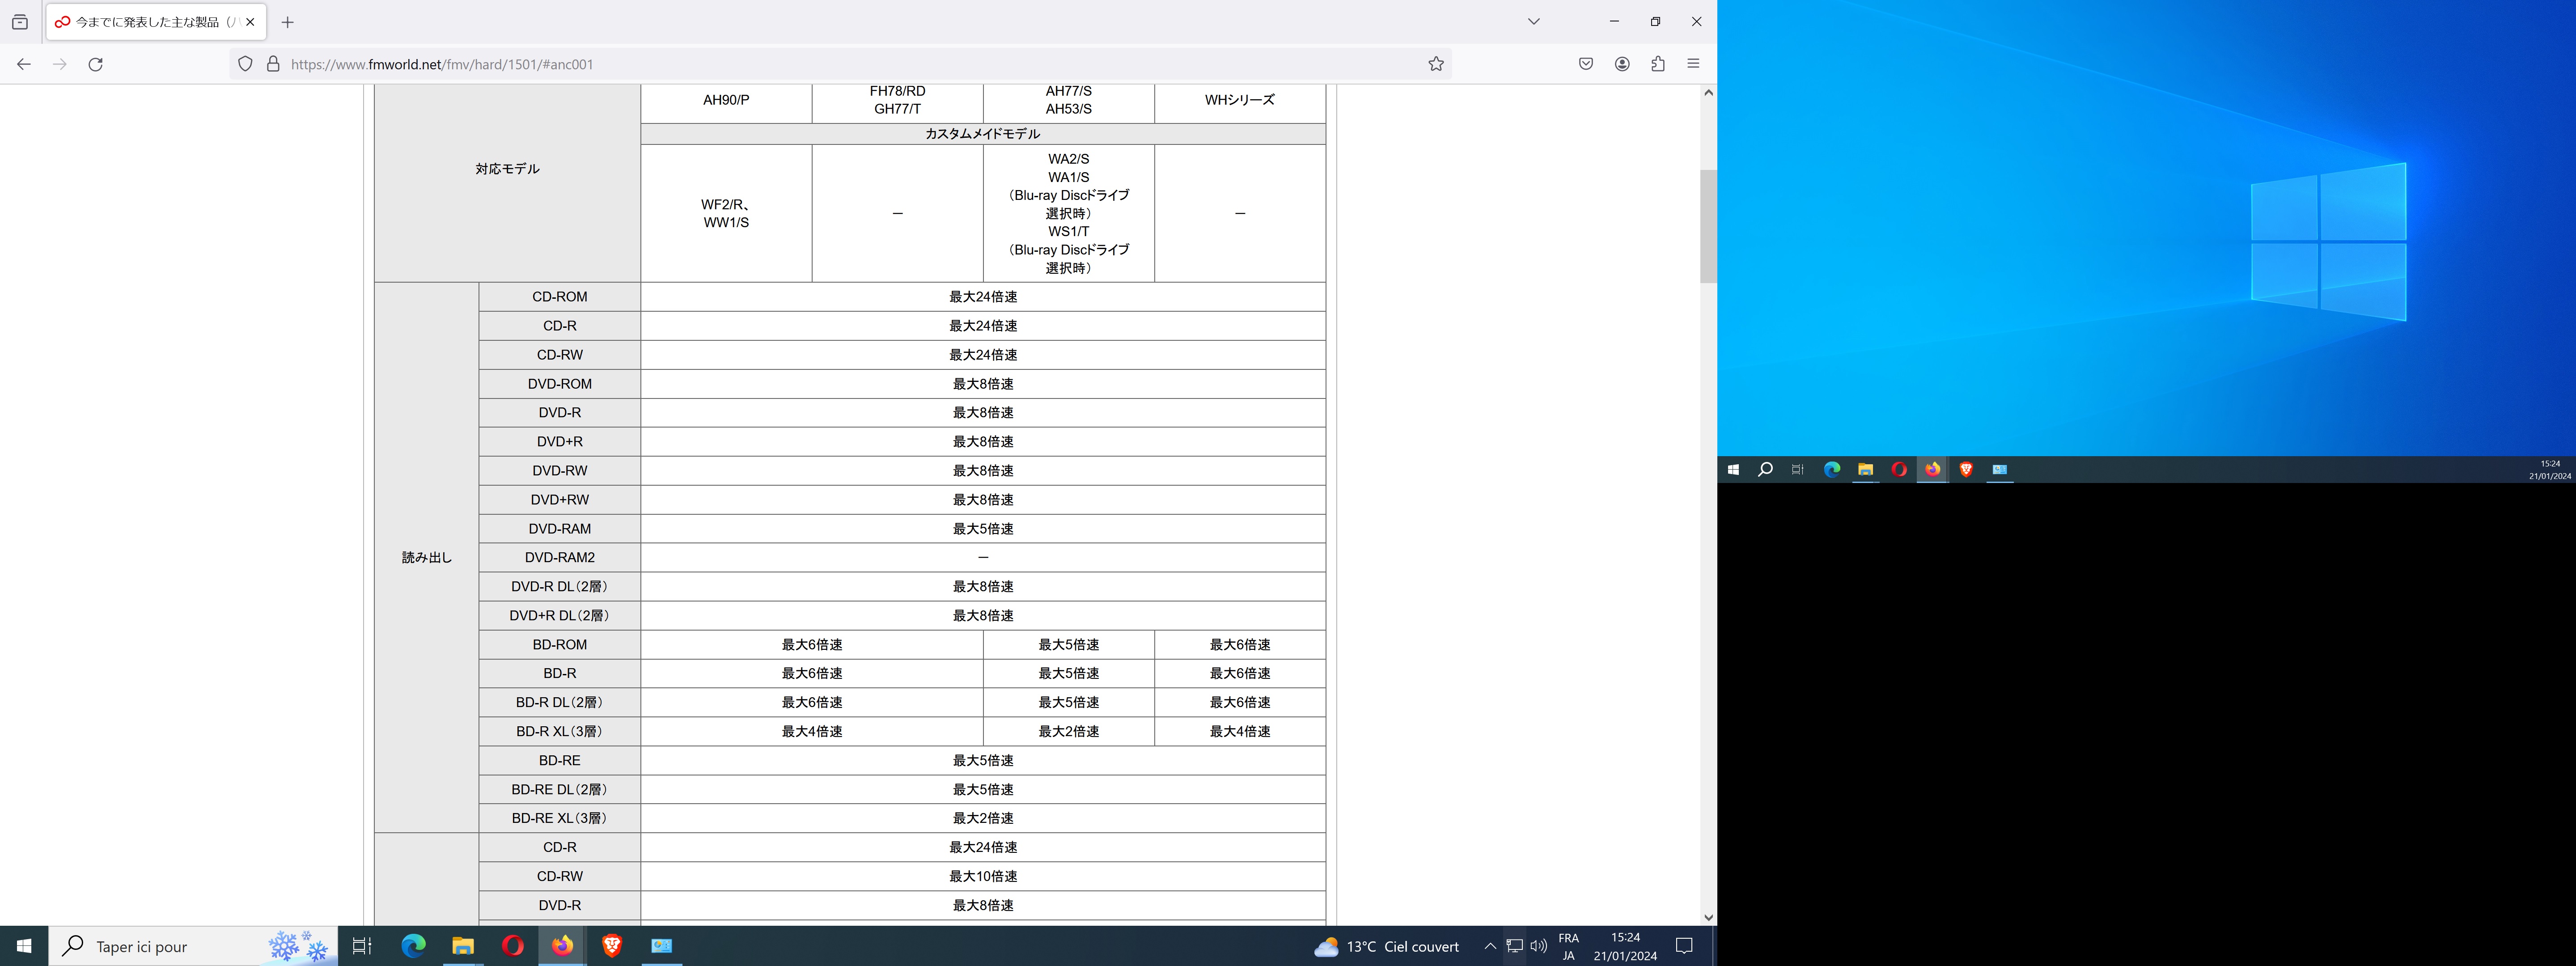Click Edge in the small remote taskbar
The width and height of the screenshot is (2576, 966).
point(1832,469)
